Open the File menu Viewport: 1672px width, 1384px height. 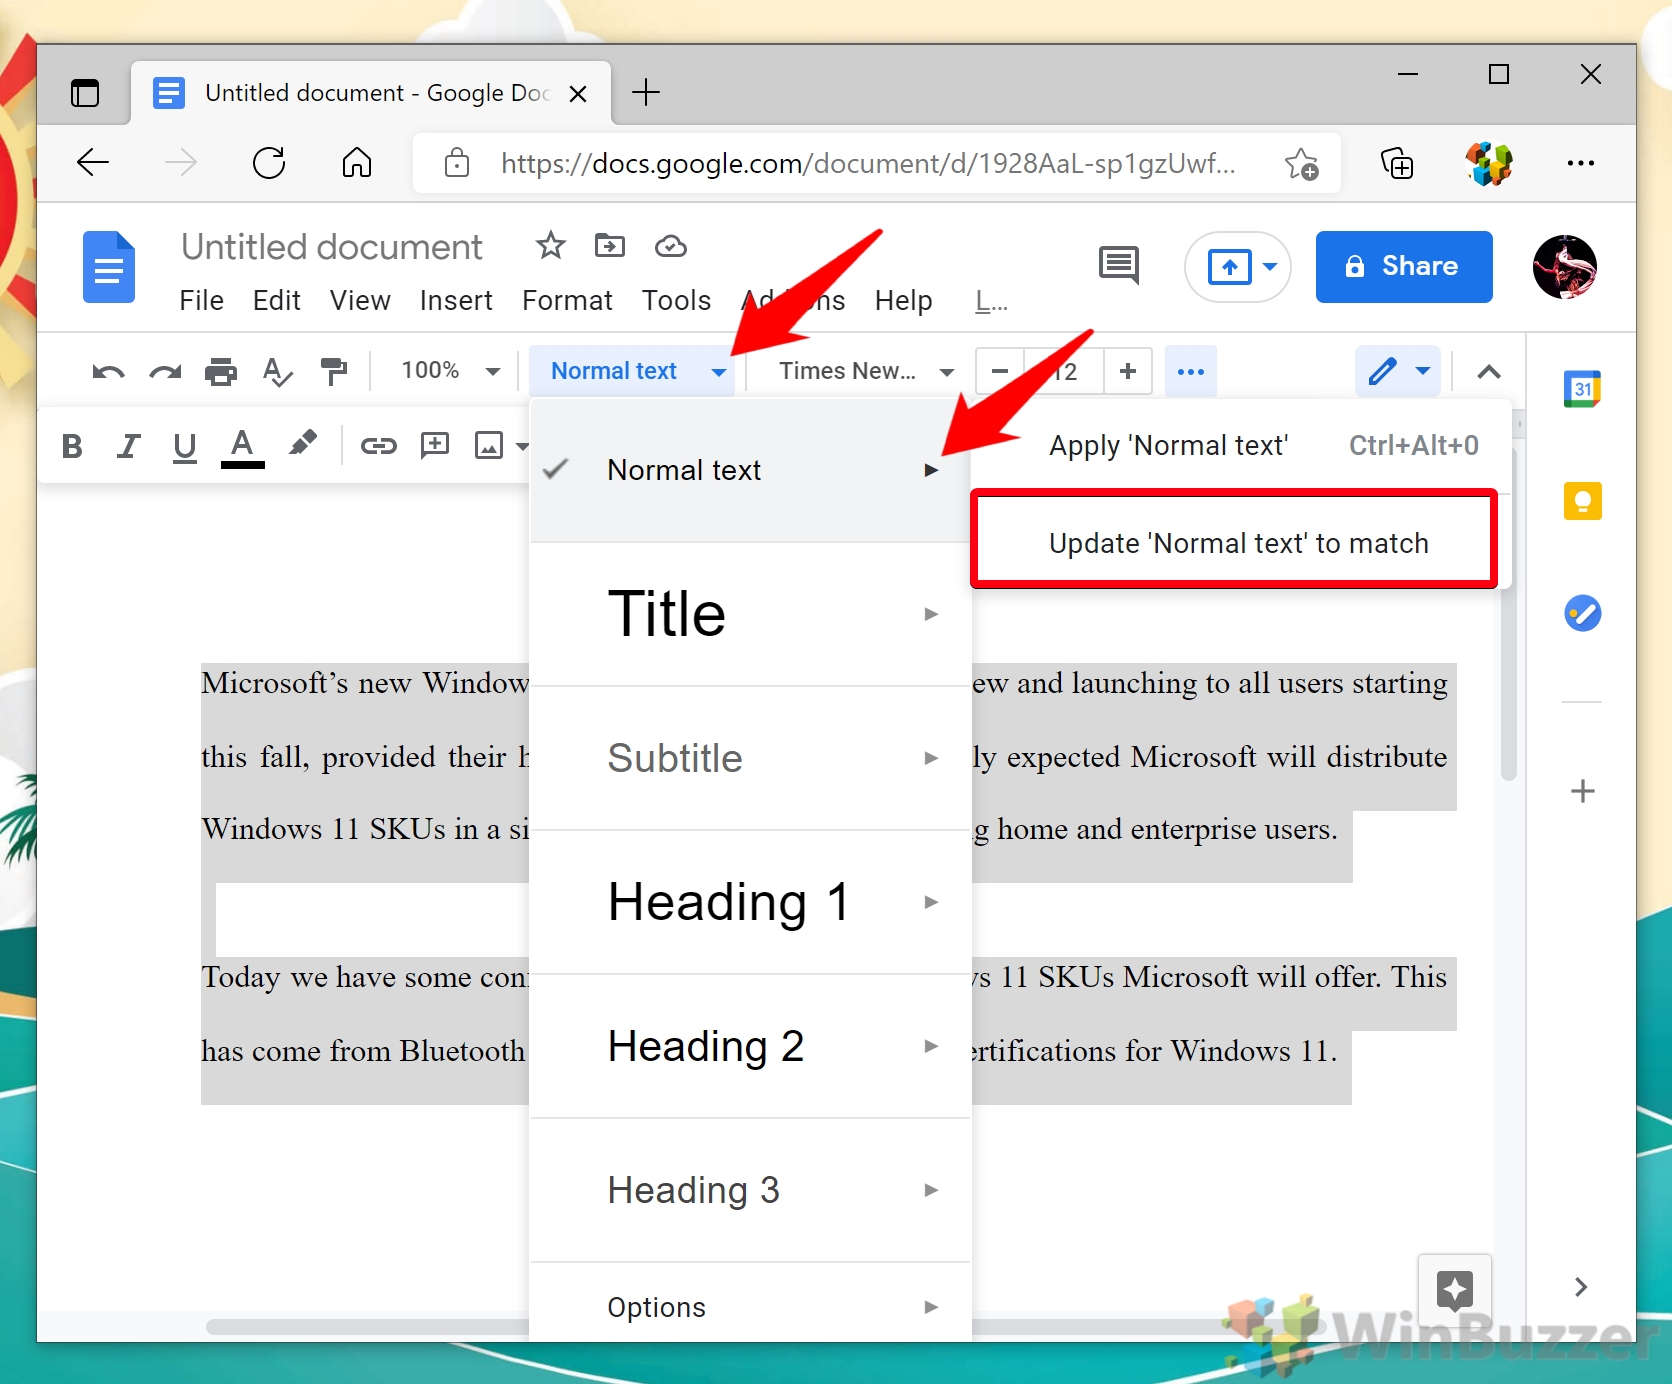[202, 300]
